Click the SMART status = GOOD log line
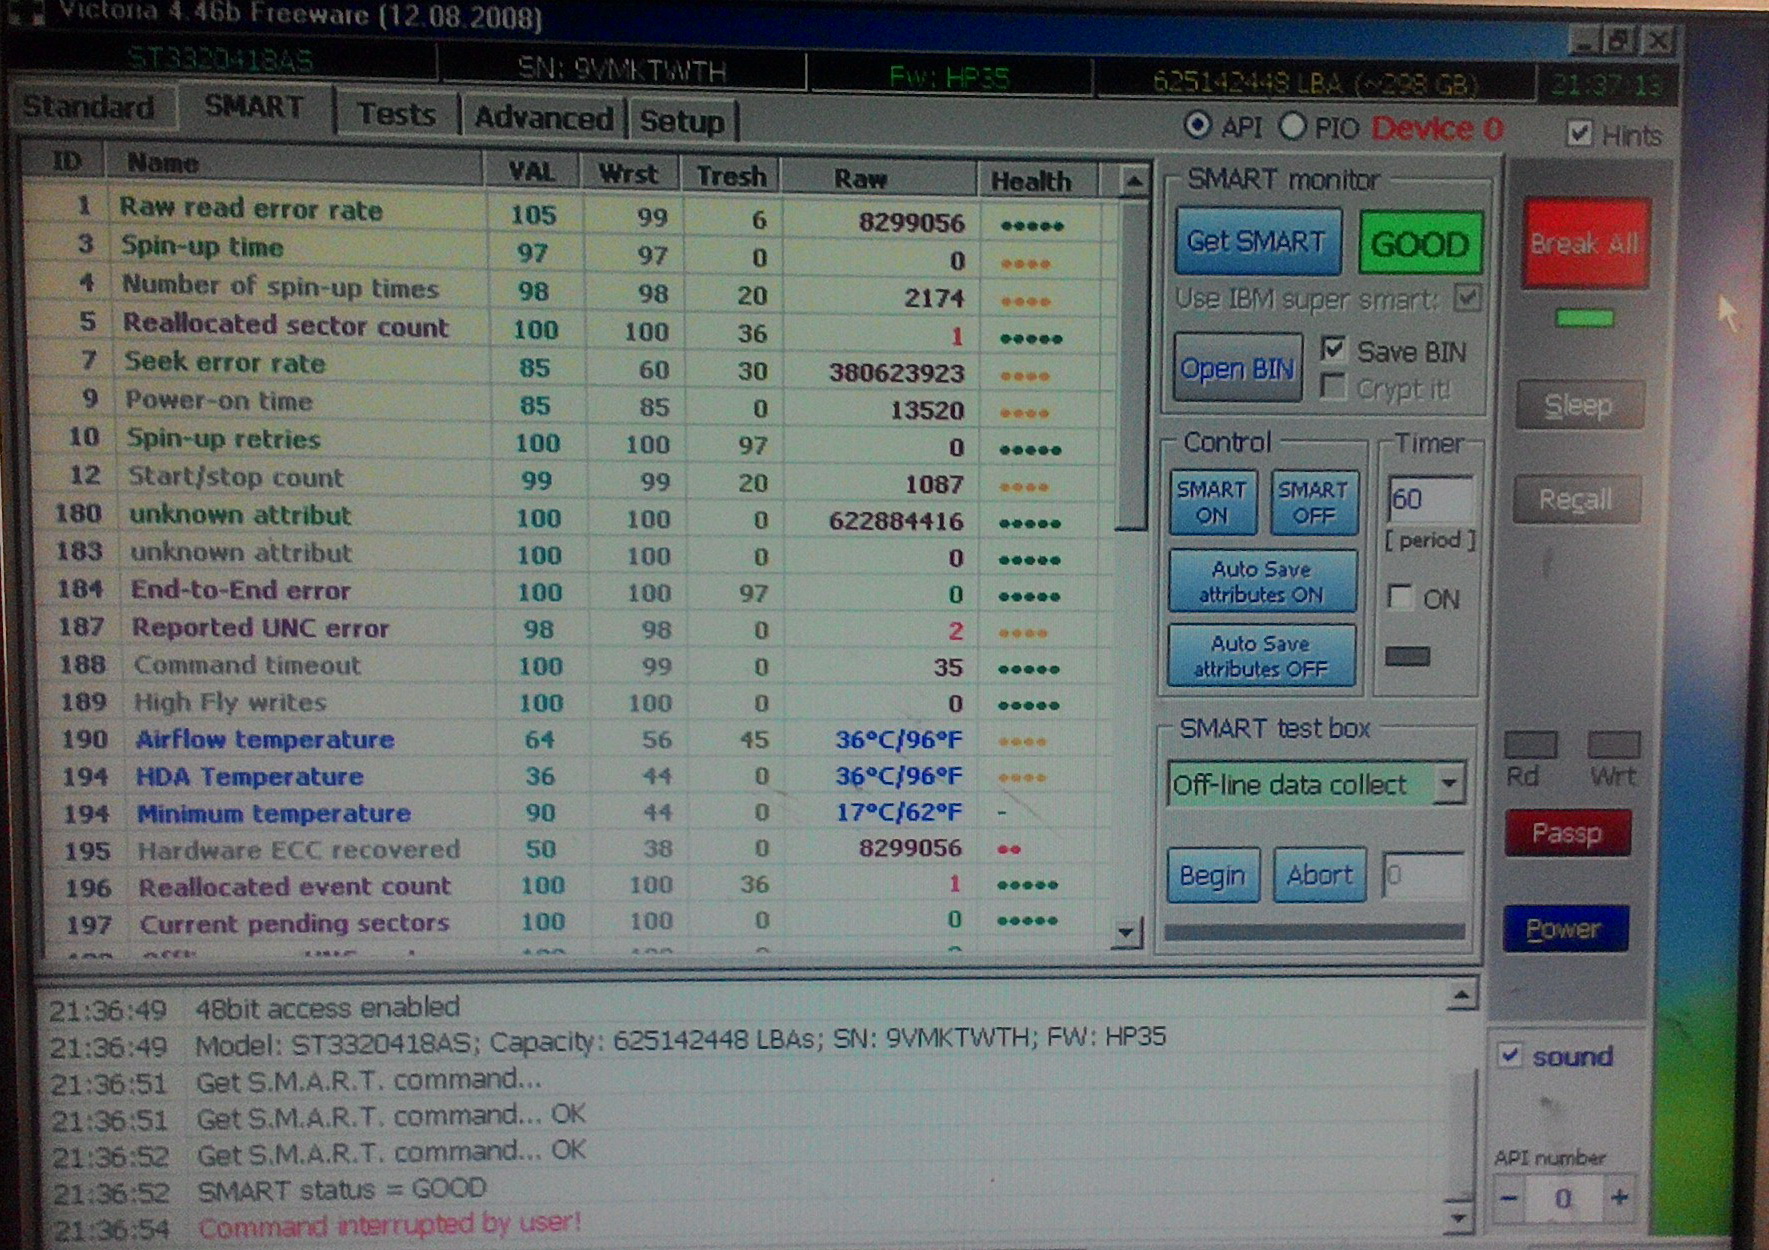Screen dimensions: 1769x1250 pos(342,1190)
